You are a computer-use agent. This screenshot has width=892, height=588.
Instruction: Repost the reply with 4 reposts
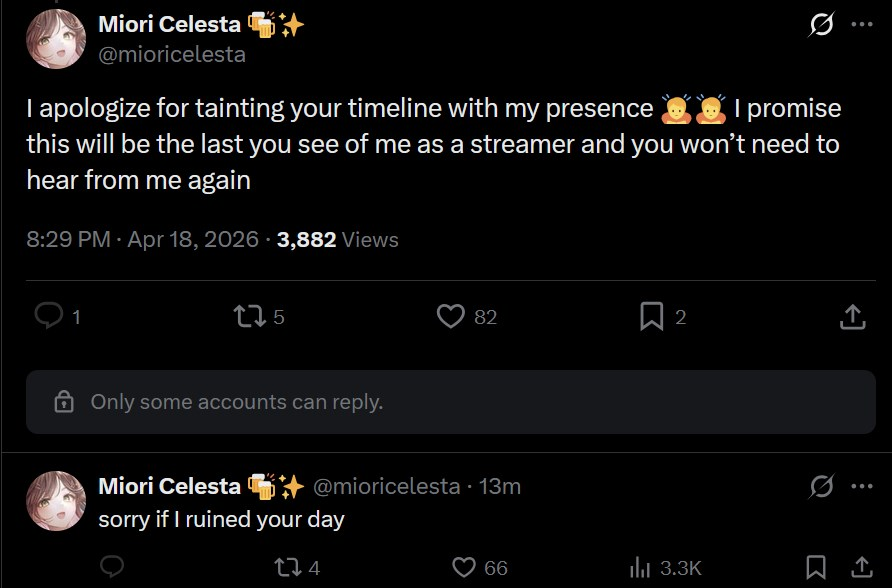287,568
